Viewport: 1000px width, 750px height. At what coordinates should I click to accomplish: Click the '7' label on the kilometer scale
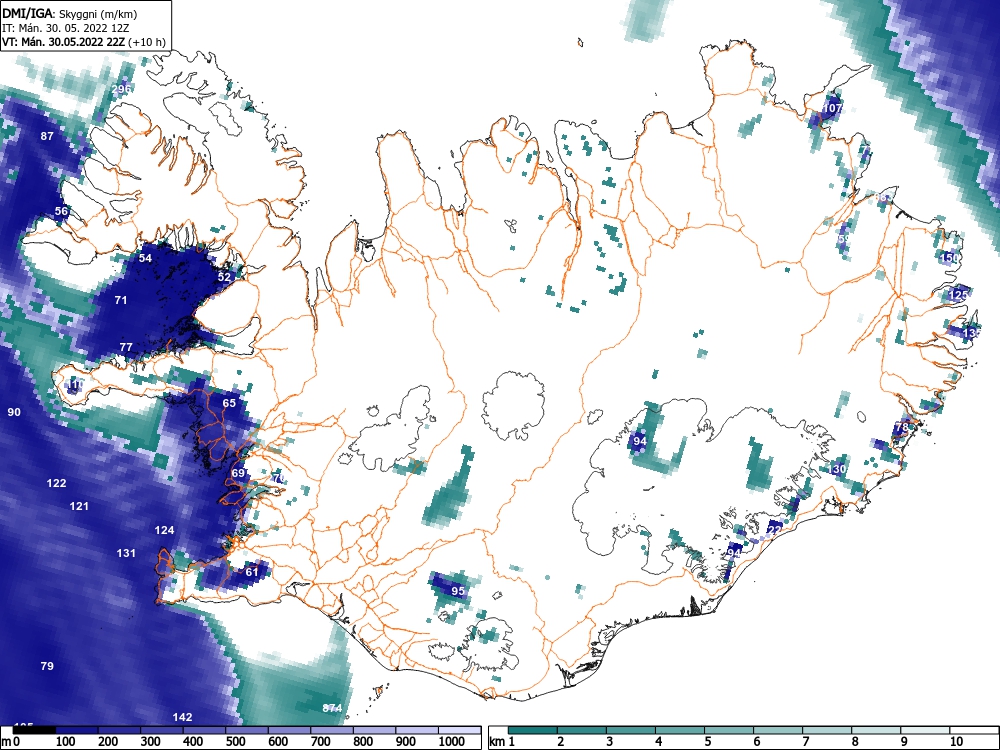(x=805, y=742)
